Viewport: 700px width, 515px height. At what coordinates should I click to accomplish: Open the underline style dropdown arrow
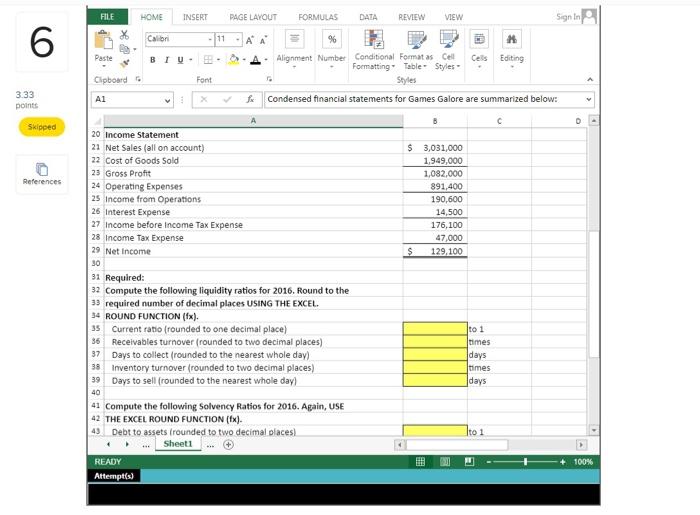(191, 60)
